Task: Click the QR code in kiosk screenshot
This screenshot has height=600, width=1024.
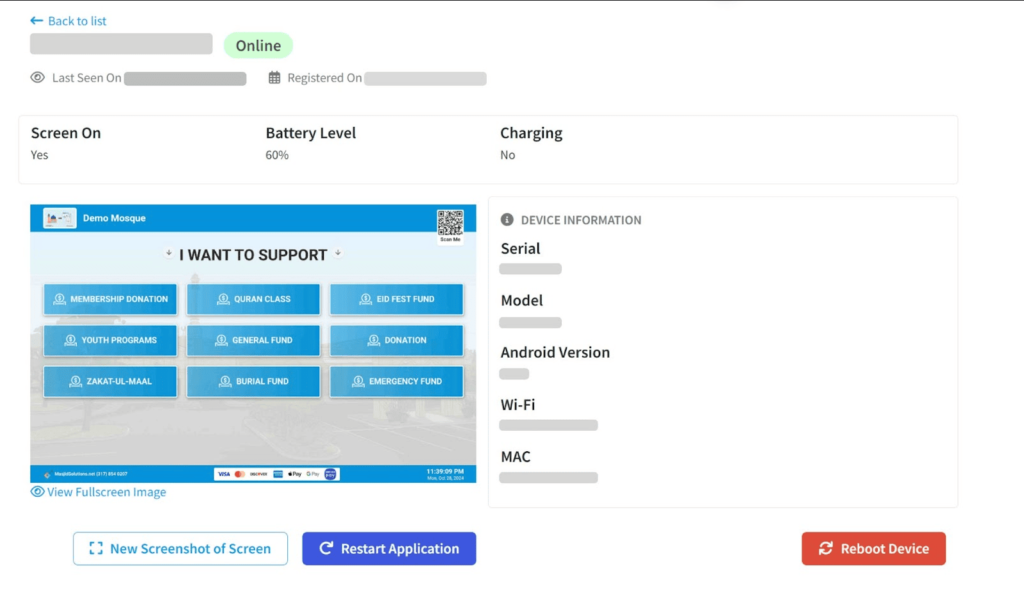Action: point(450,223)
